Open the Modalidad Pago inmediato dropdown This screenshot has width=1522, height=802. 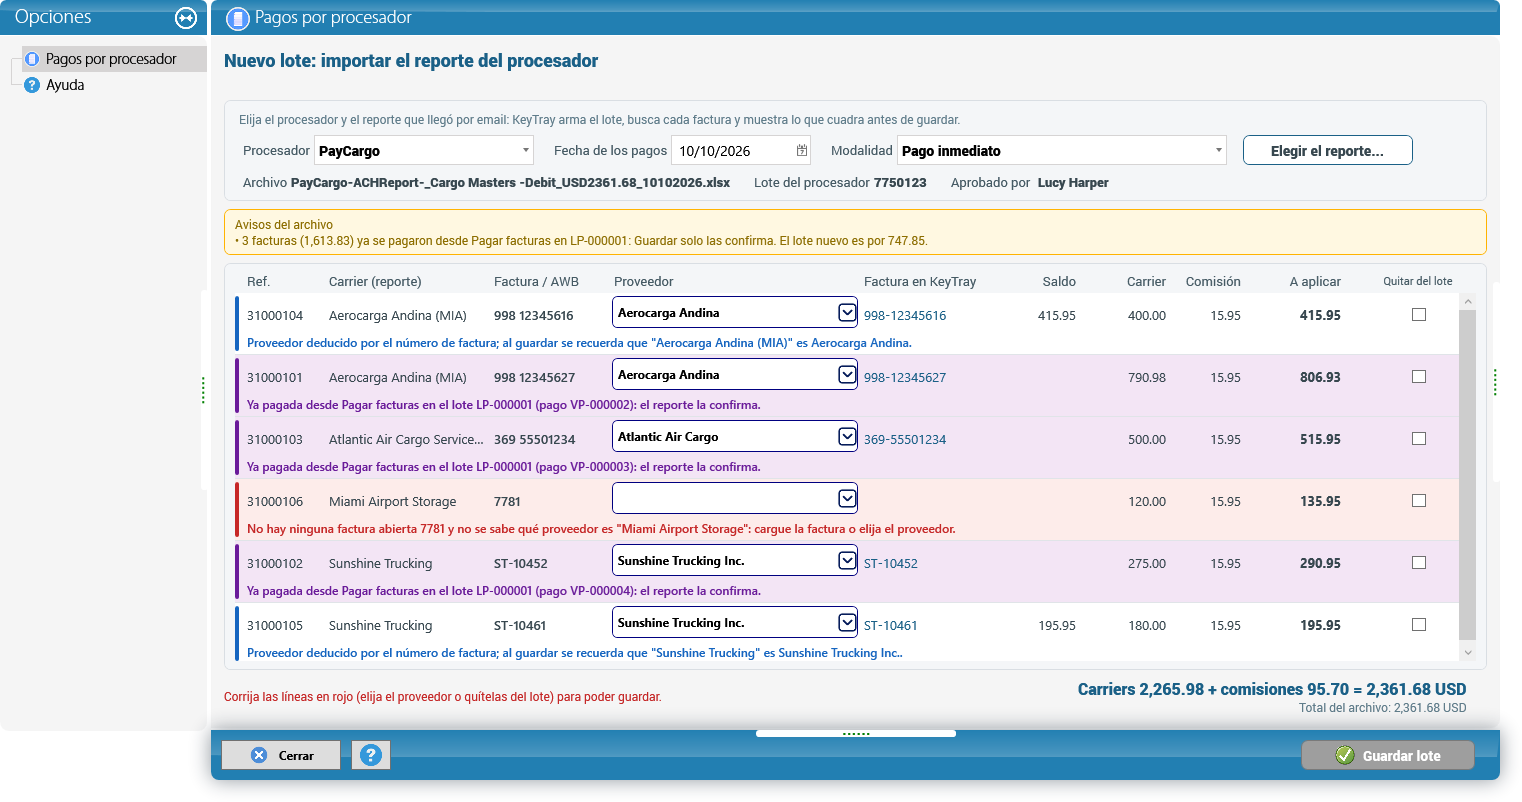click(1218, 150)
